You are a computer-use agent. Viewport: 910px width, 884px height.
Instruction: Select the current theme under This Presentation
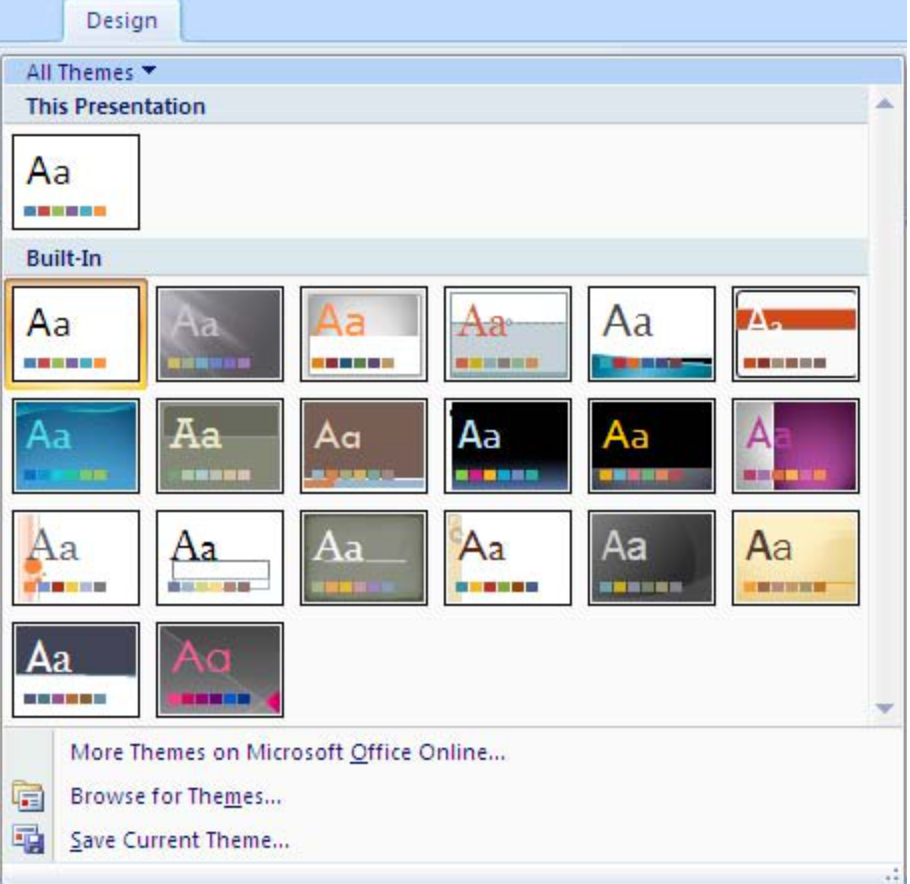click(x=76, y=182)
